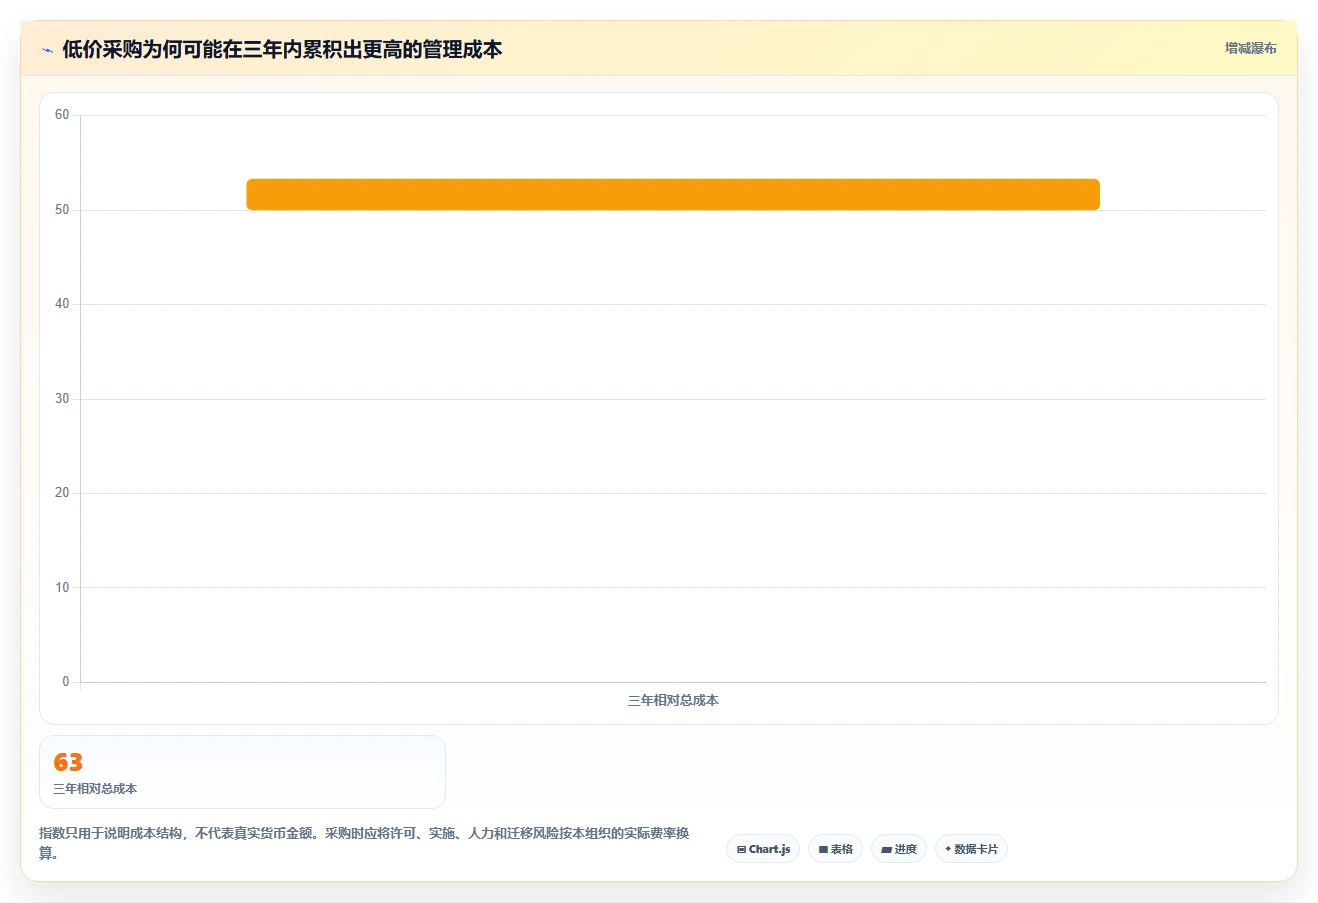Click the footnote text starting 指数只用于说明成本结构
1318x903 pixels.
pos(364,843)
